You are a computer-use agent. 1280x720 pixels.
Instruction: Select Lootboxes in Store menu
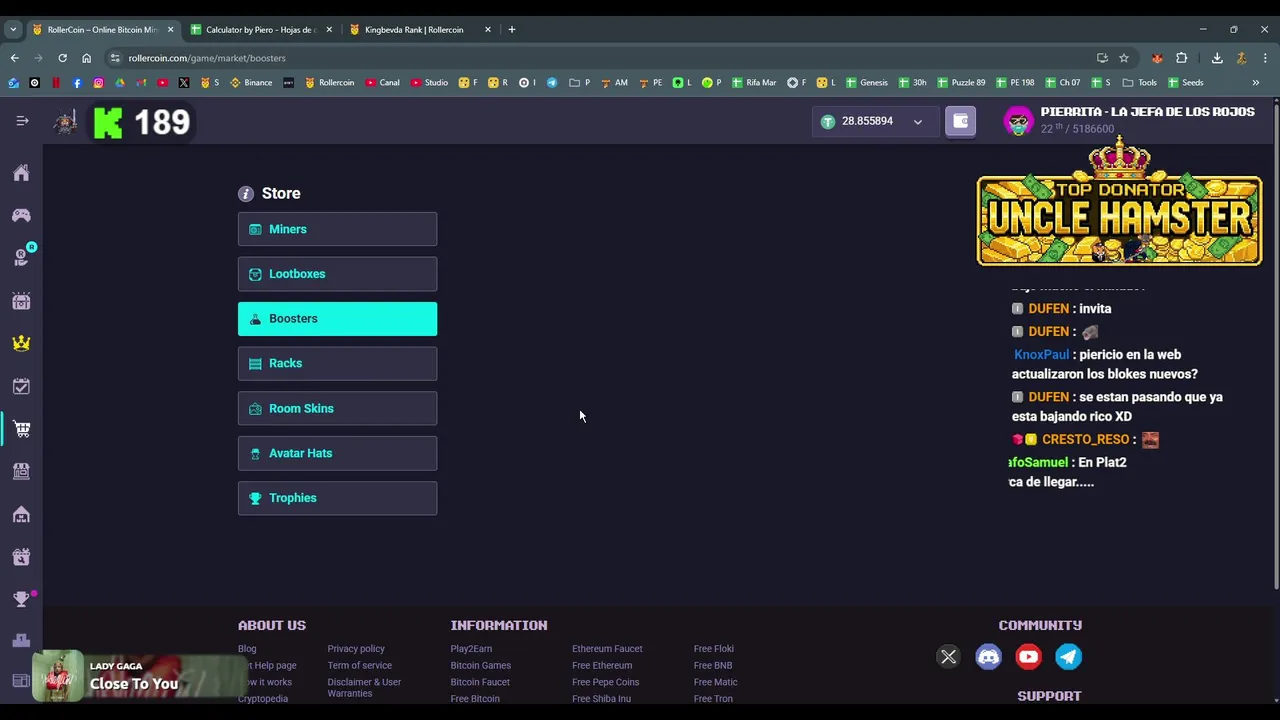337,274
